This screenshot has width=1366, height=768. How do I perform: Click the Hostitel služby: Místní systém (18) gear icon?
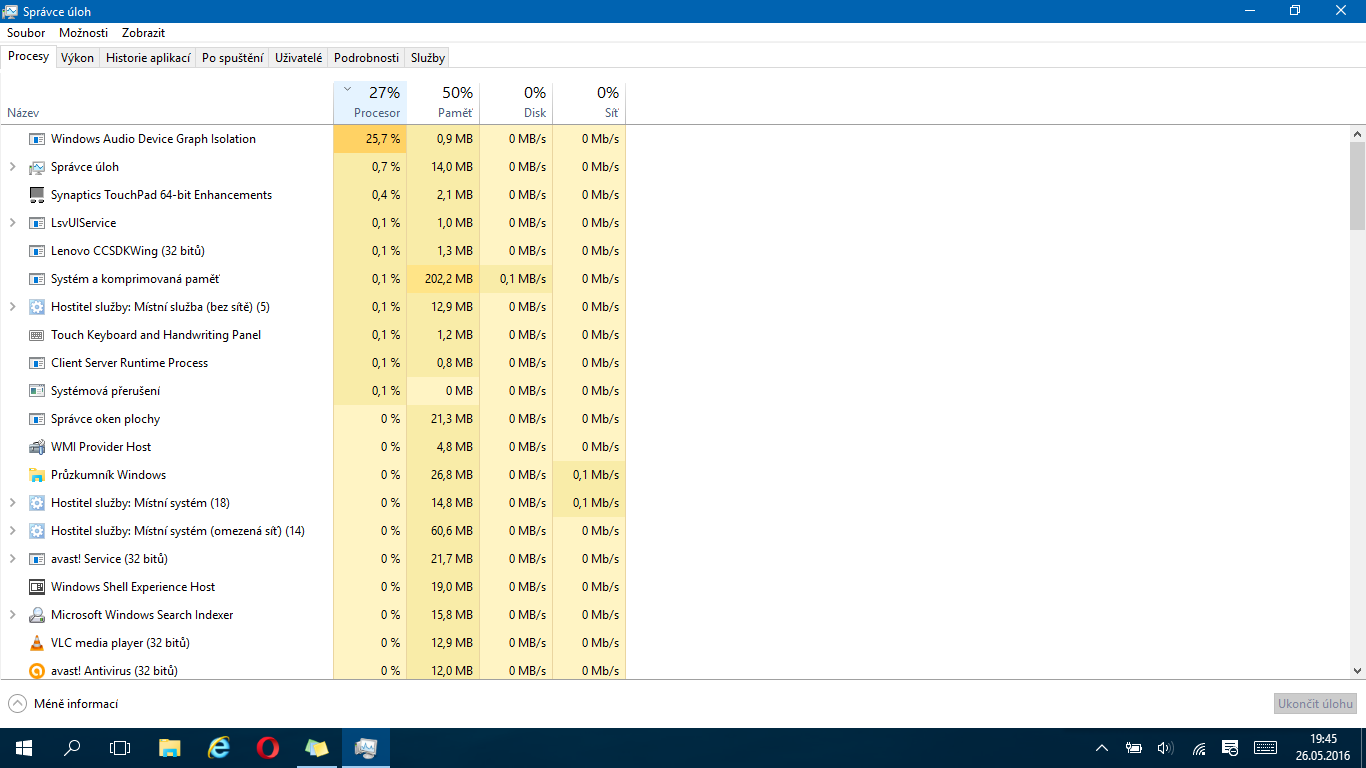pos(37,503)
